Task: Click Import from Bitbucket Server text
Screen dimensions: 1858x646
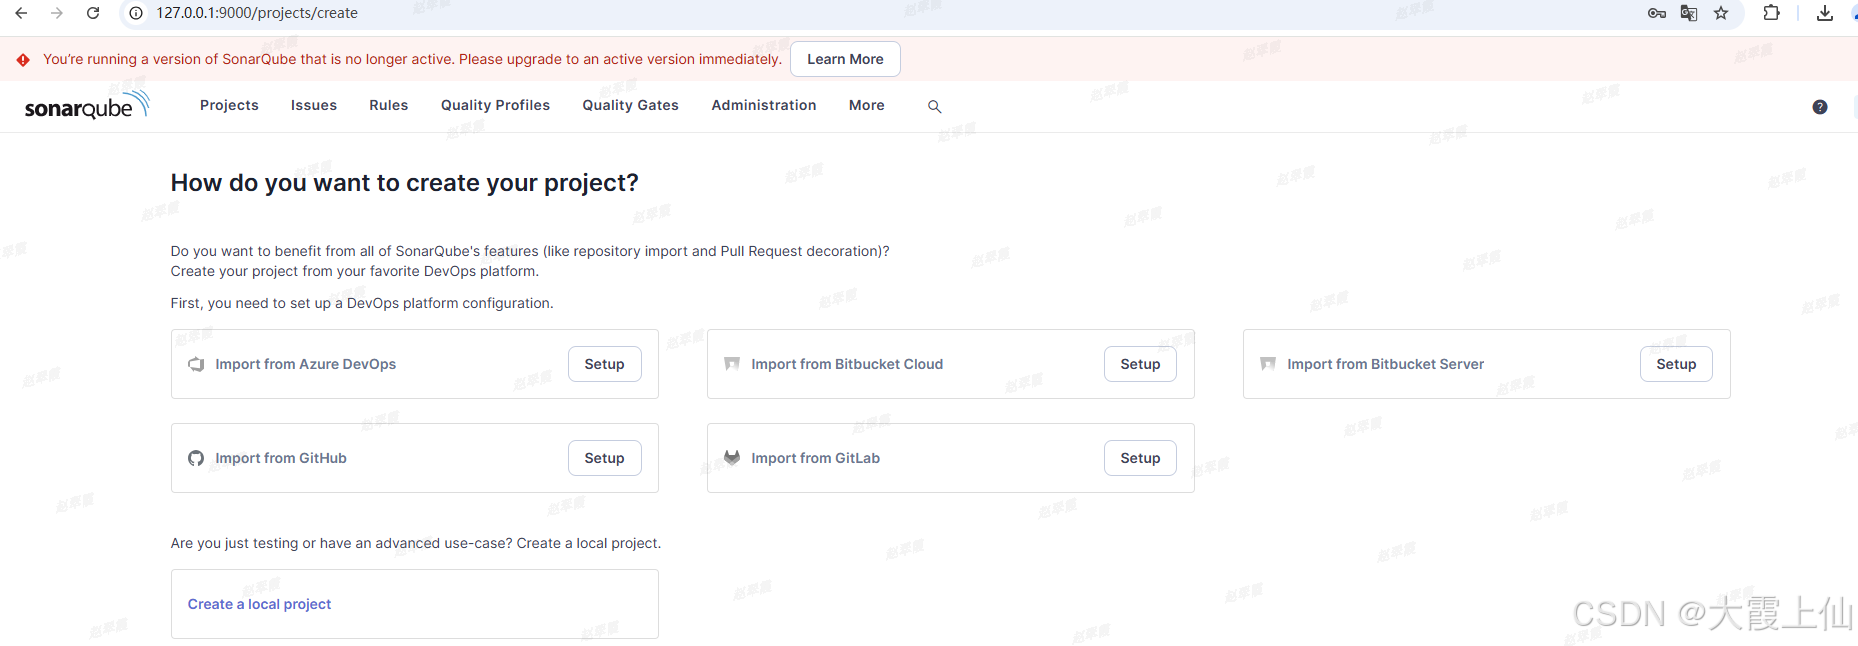Action: pyautogui.click(x=1385, y=364)
